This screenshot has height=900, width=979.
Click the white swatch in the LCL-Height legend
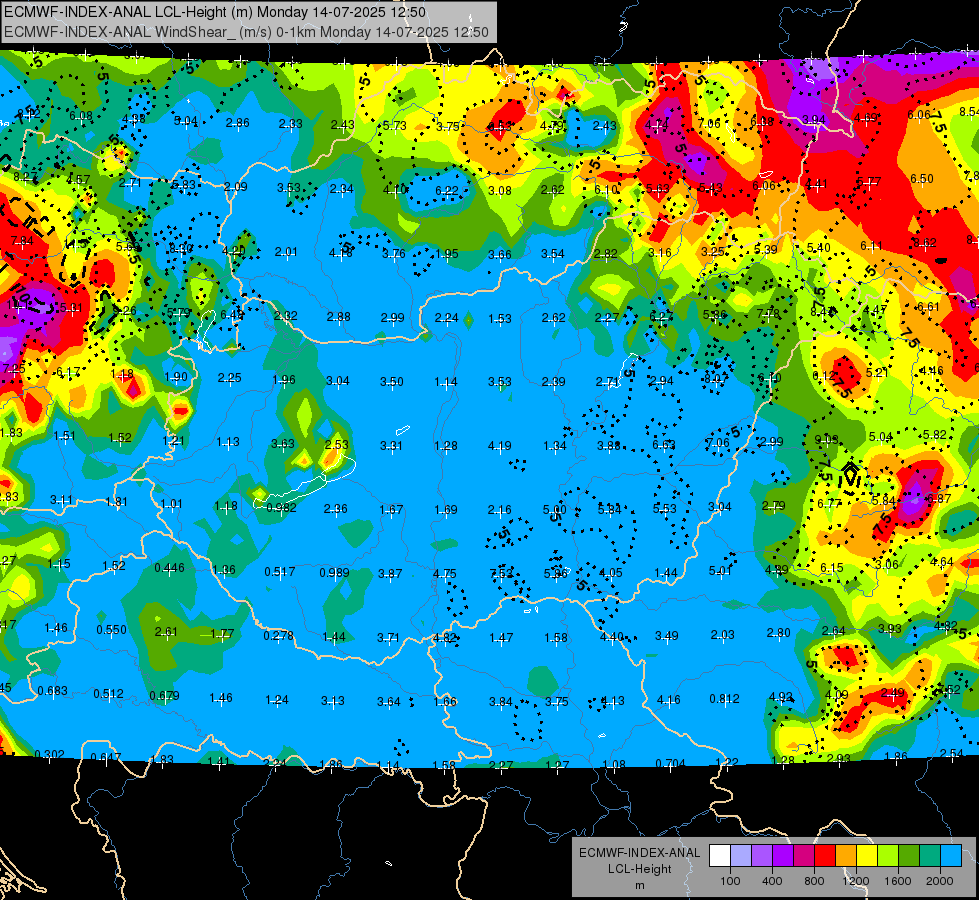[720, 856]
